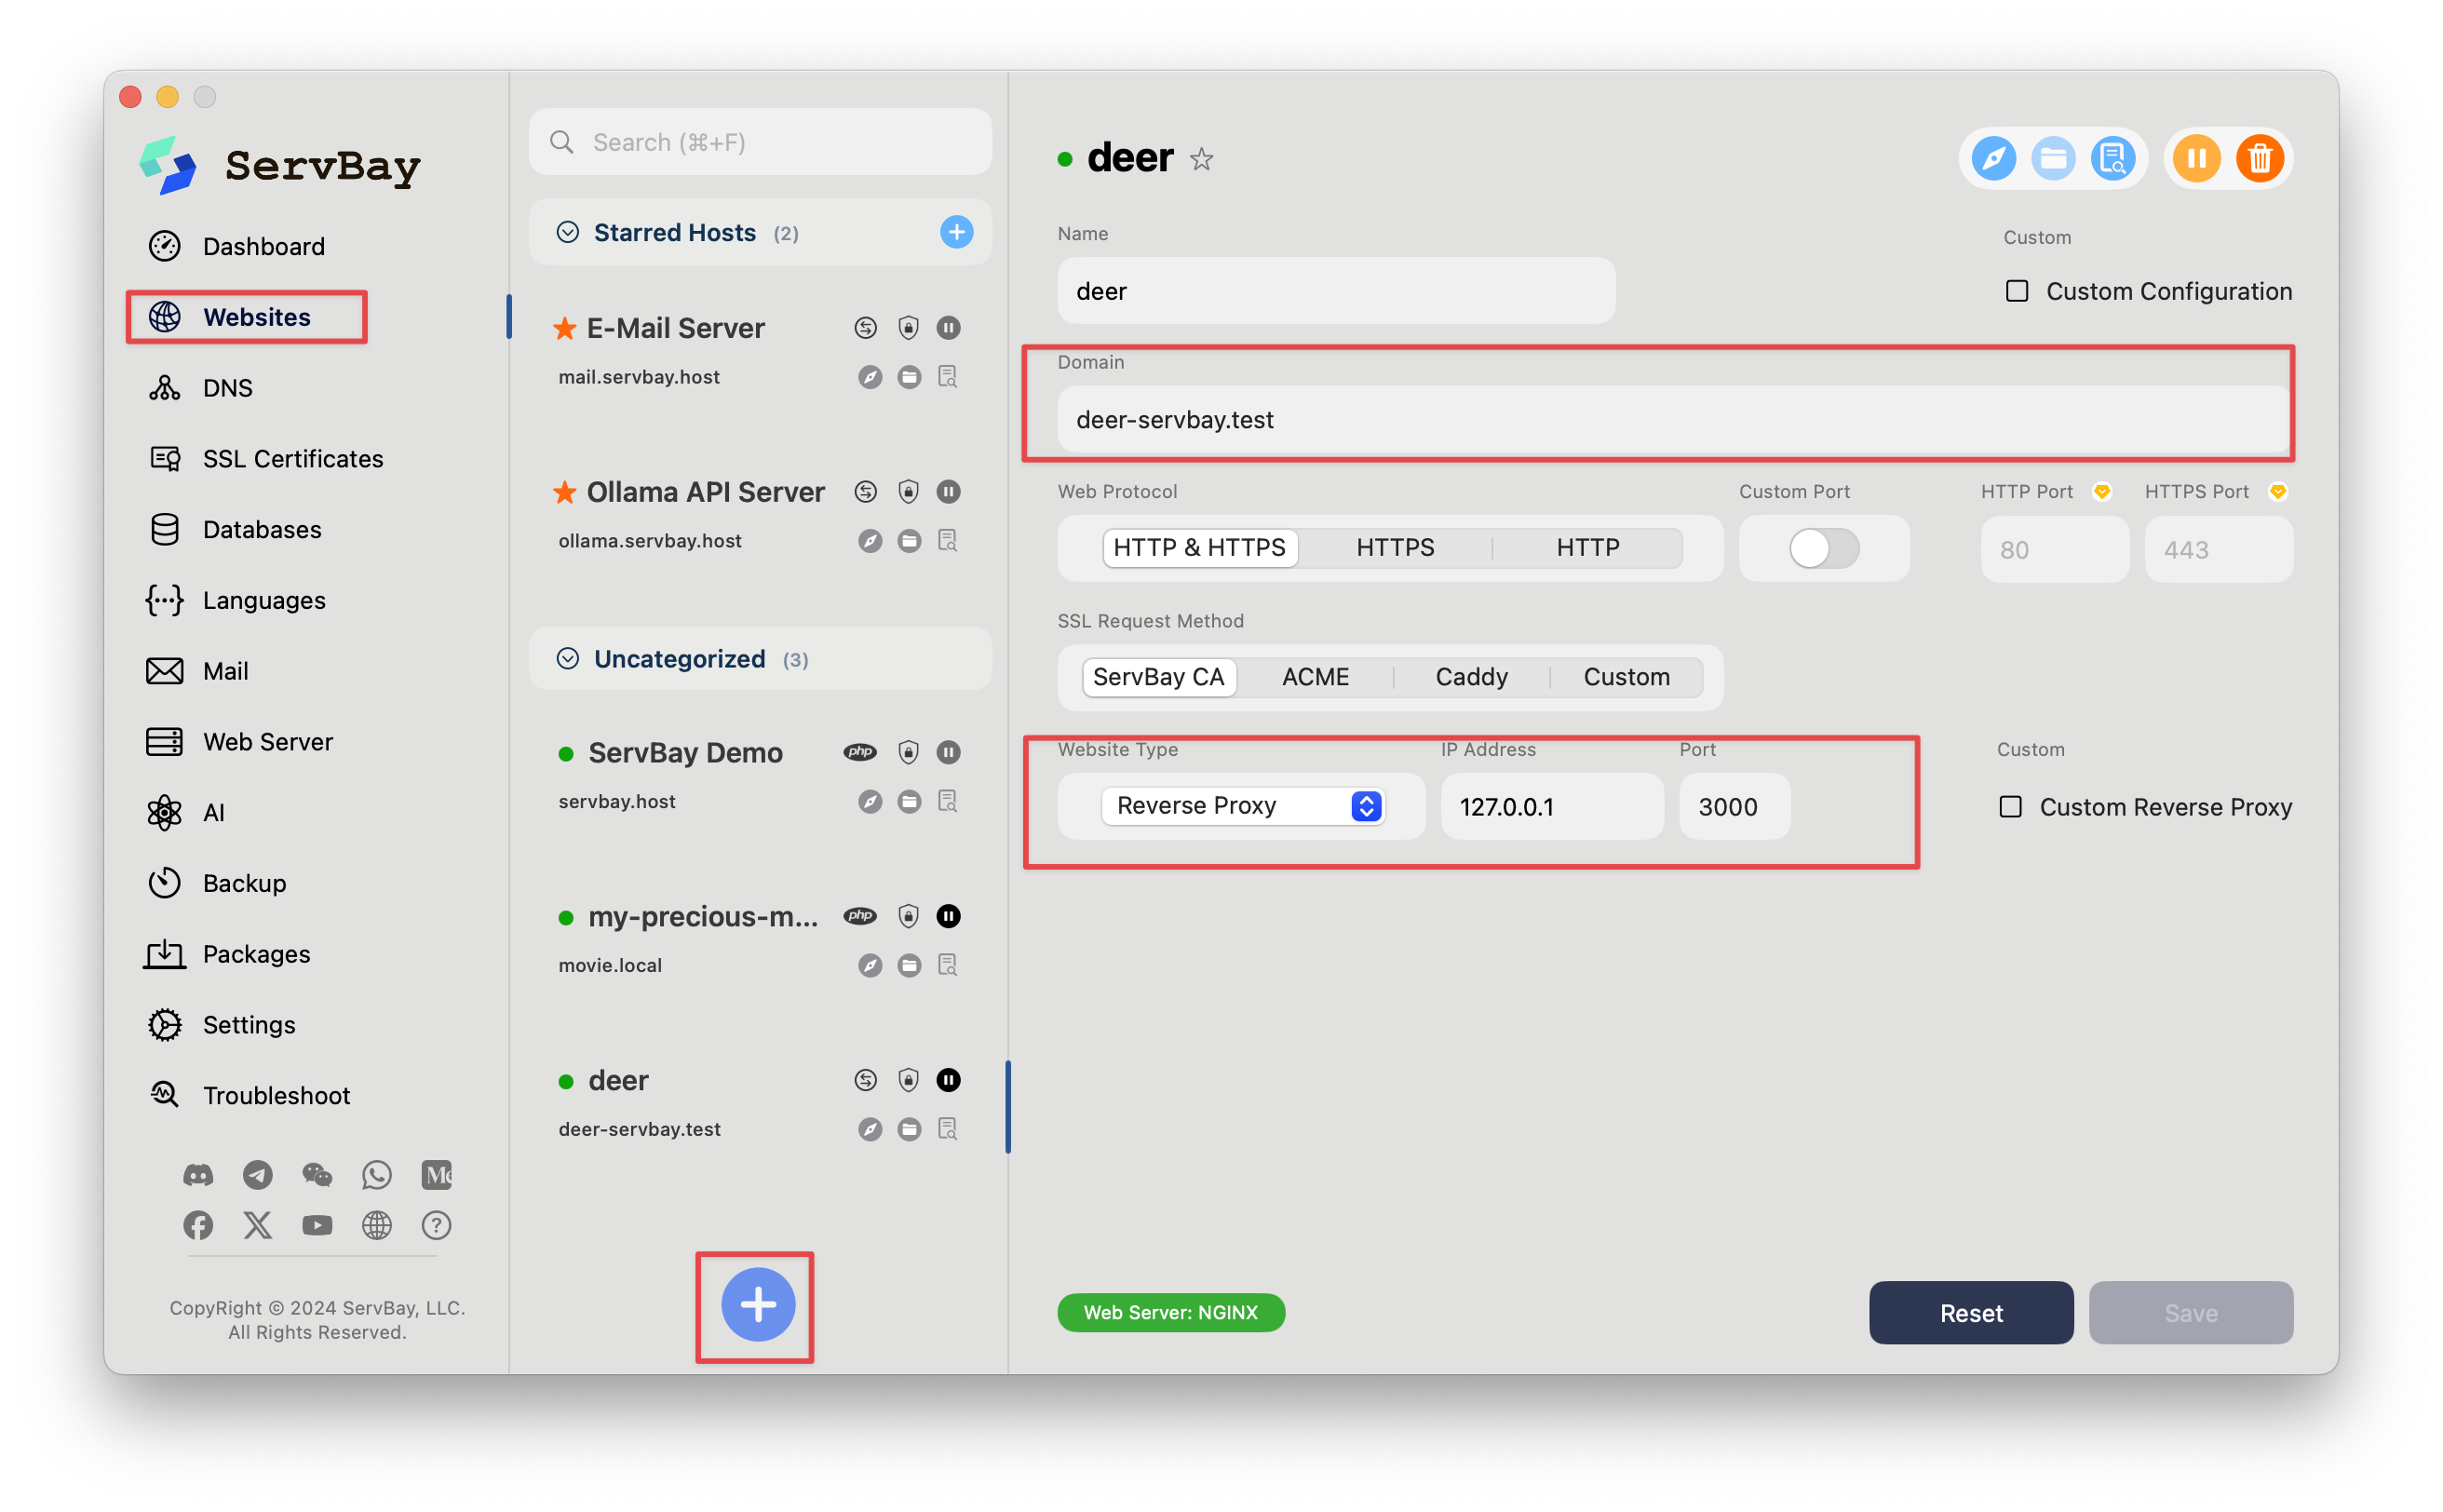This screenshot has height=1512, width=2443.
Task: Tick the Custom Reverse Proxy checkbox
Action: [x=2010, y=806]
